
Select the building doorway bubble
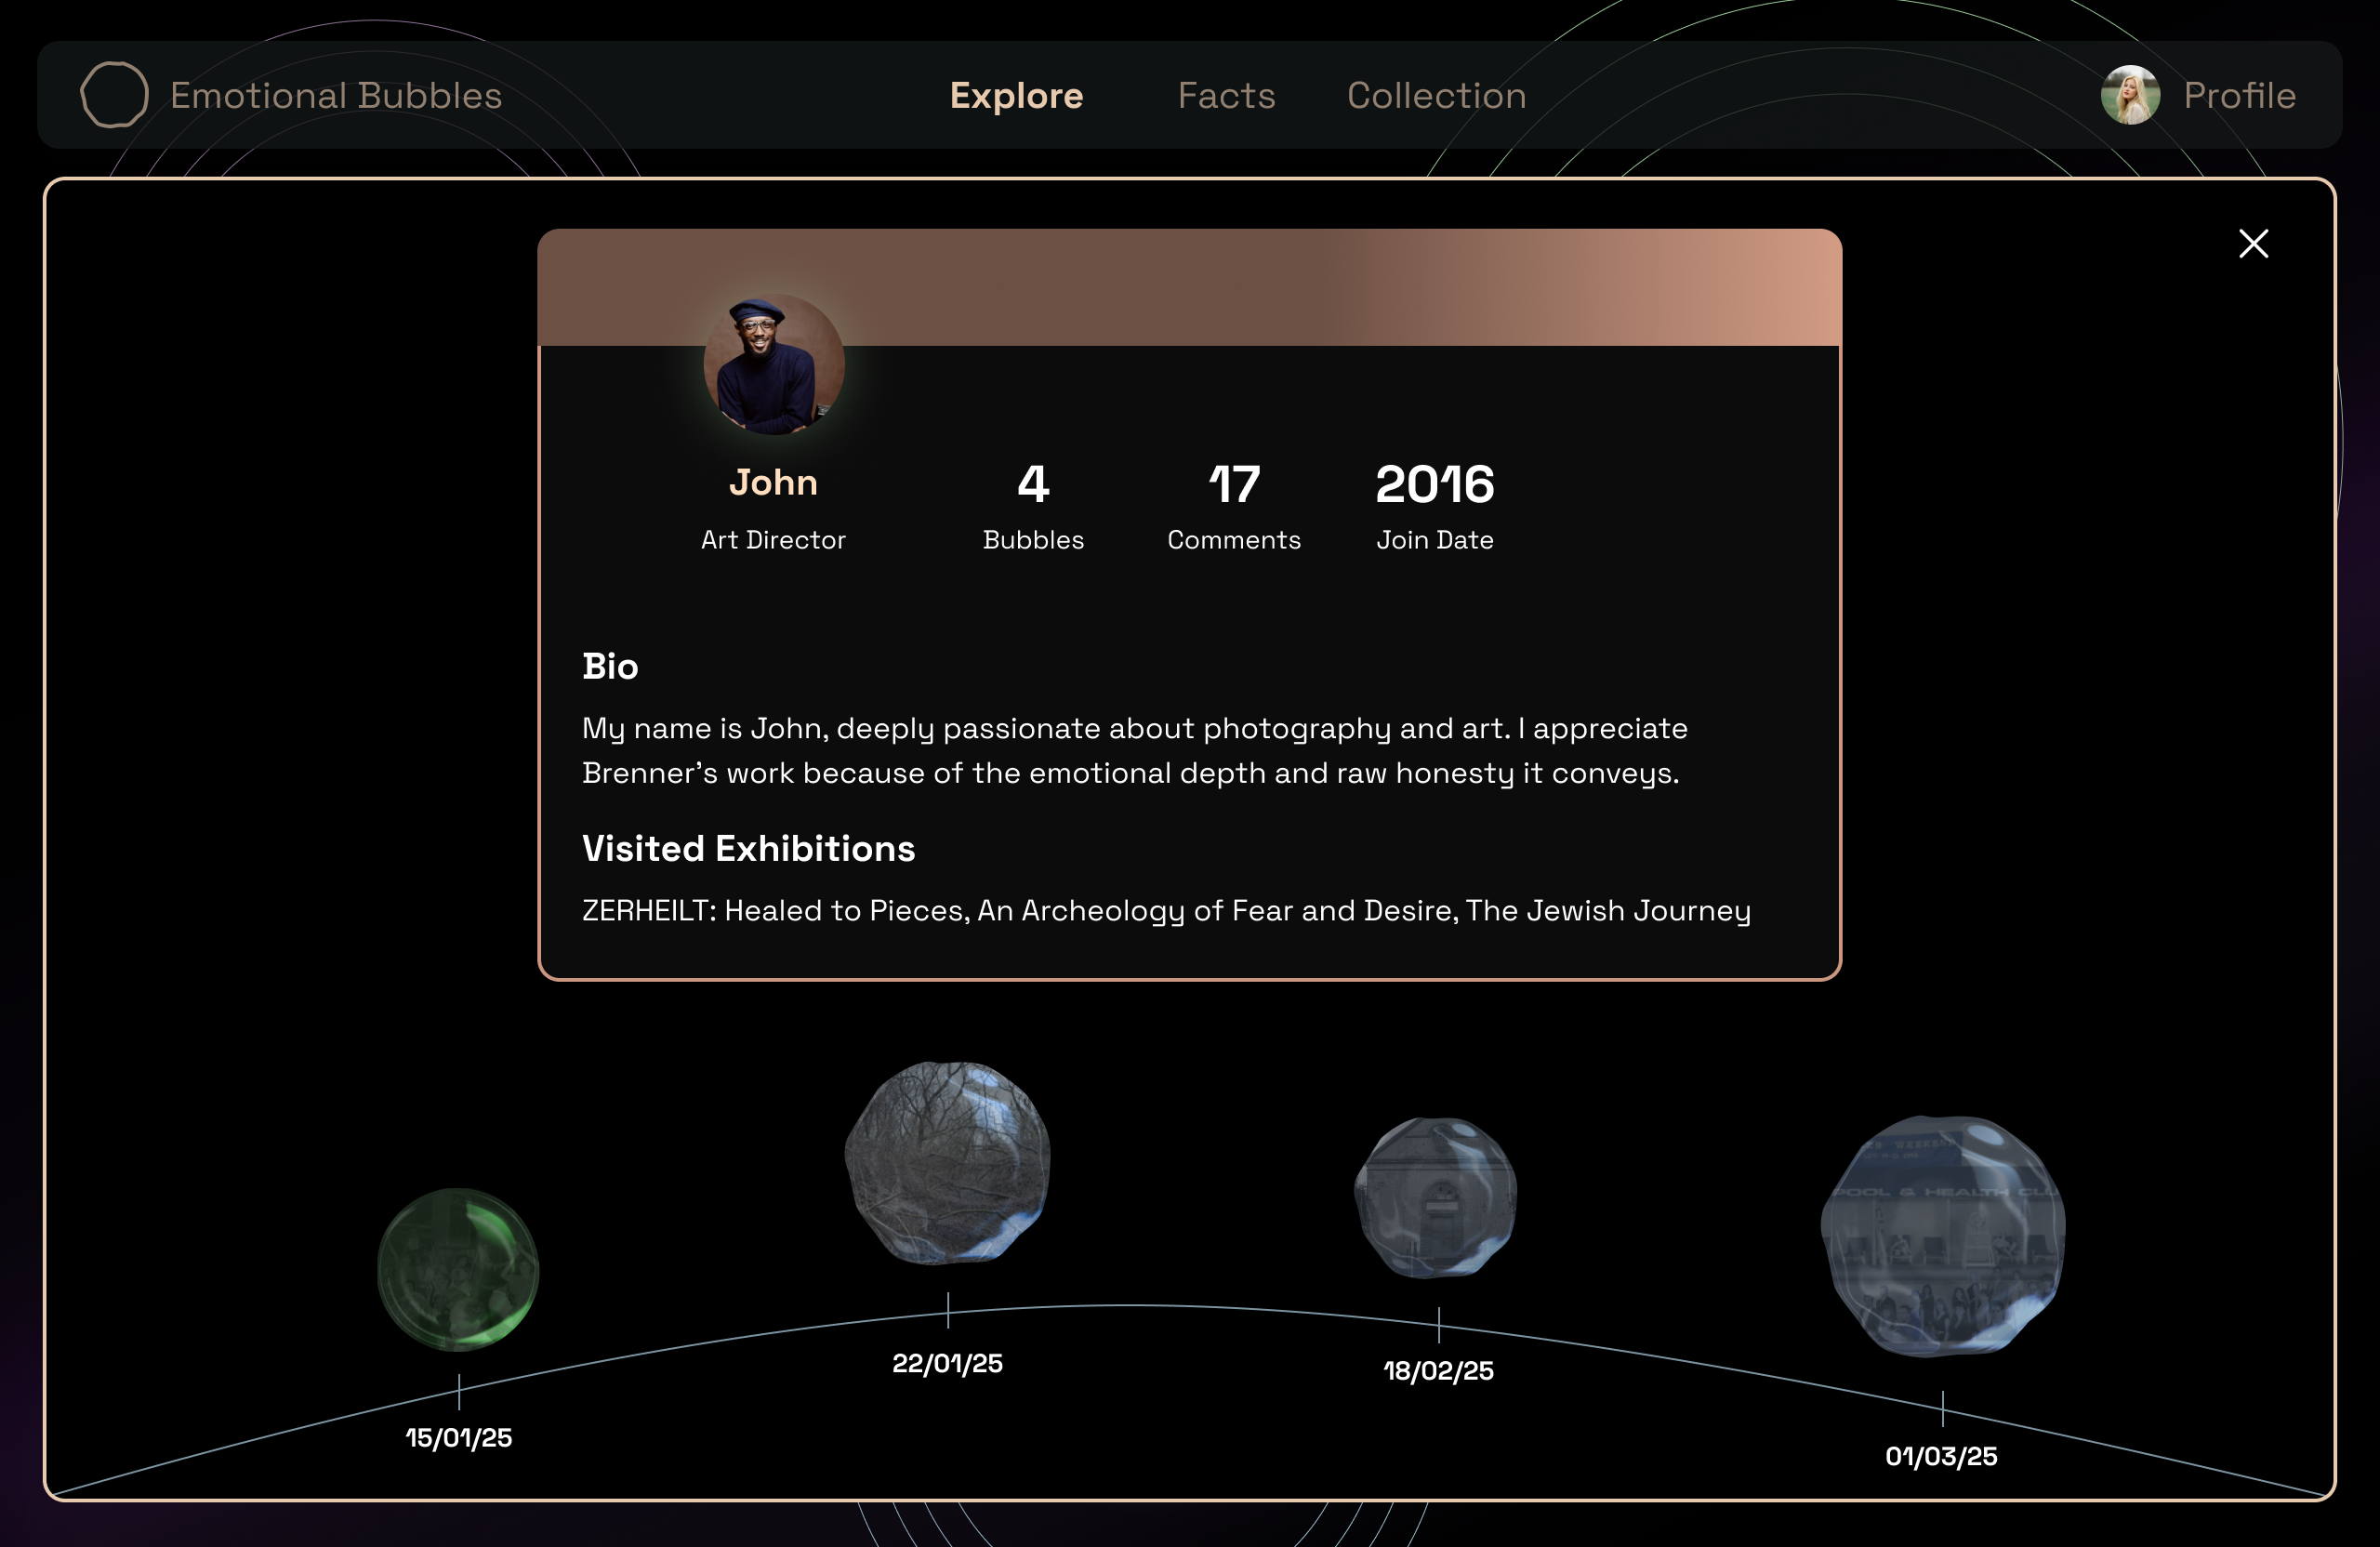[1436, 1197]
